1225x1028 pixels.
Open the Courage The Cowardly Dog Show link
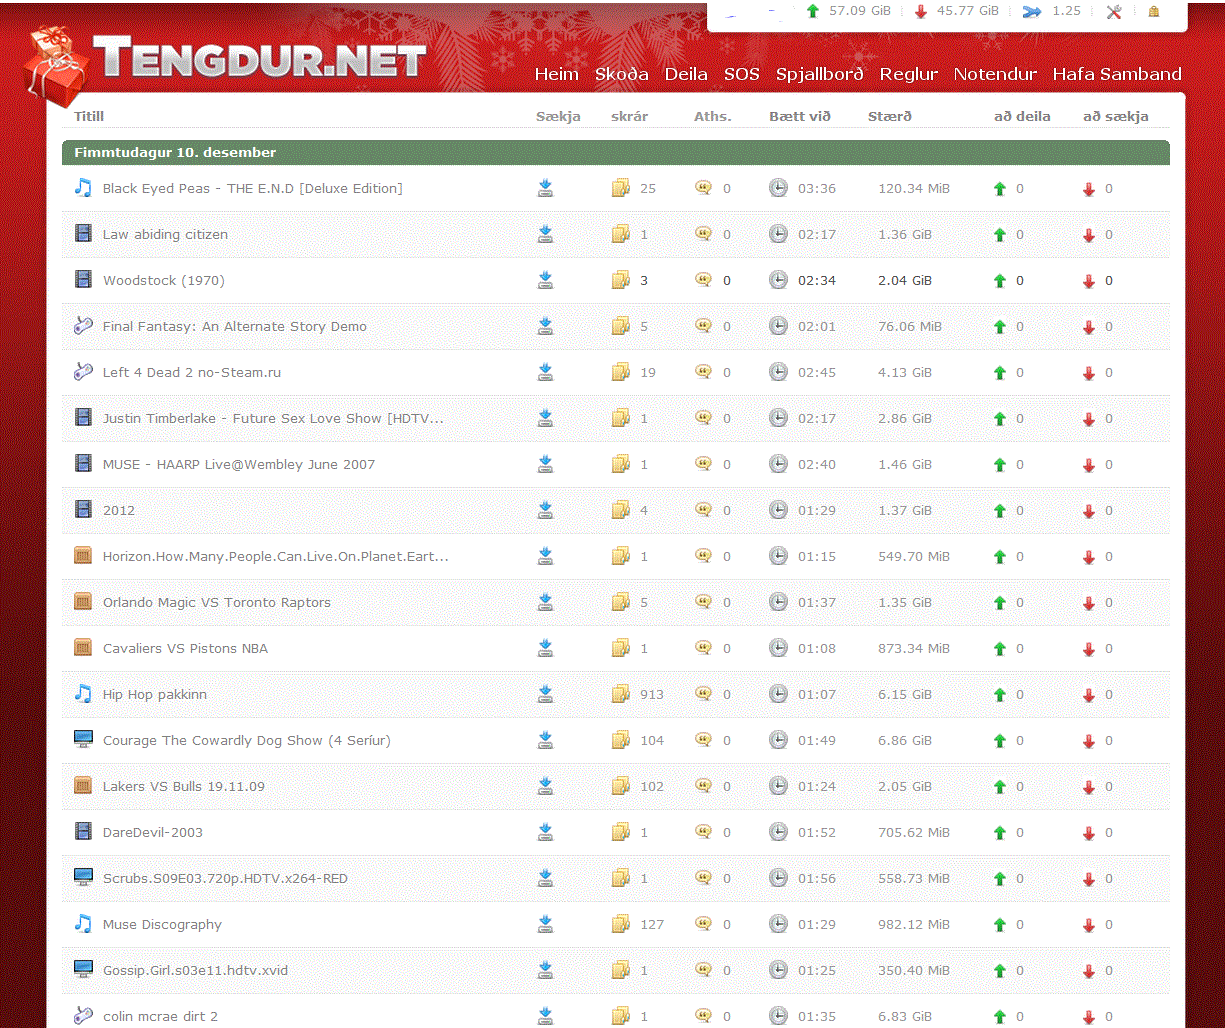click(246, 741)
